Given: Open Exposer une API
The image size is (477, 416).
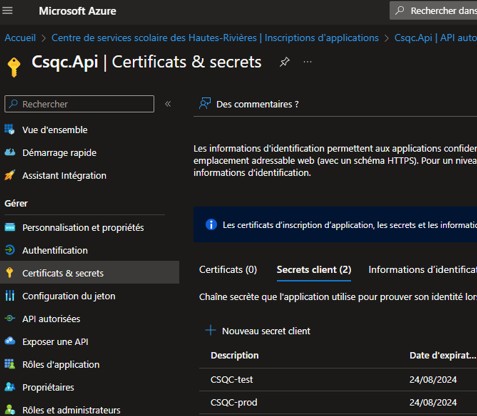Looking at the screenshot, I should (55, 342).
